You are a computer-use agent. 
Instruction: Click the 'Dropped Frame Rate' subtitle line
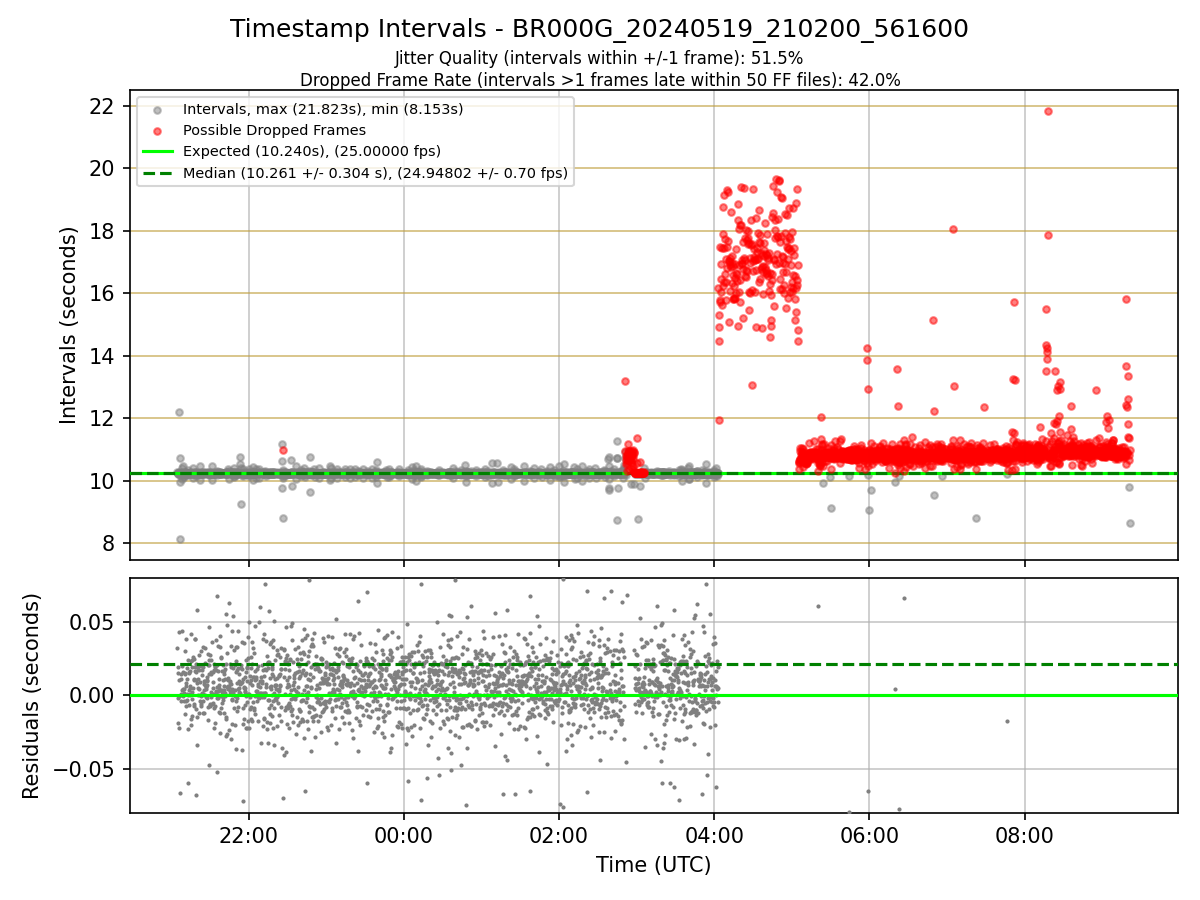click(600, 80)
